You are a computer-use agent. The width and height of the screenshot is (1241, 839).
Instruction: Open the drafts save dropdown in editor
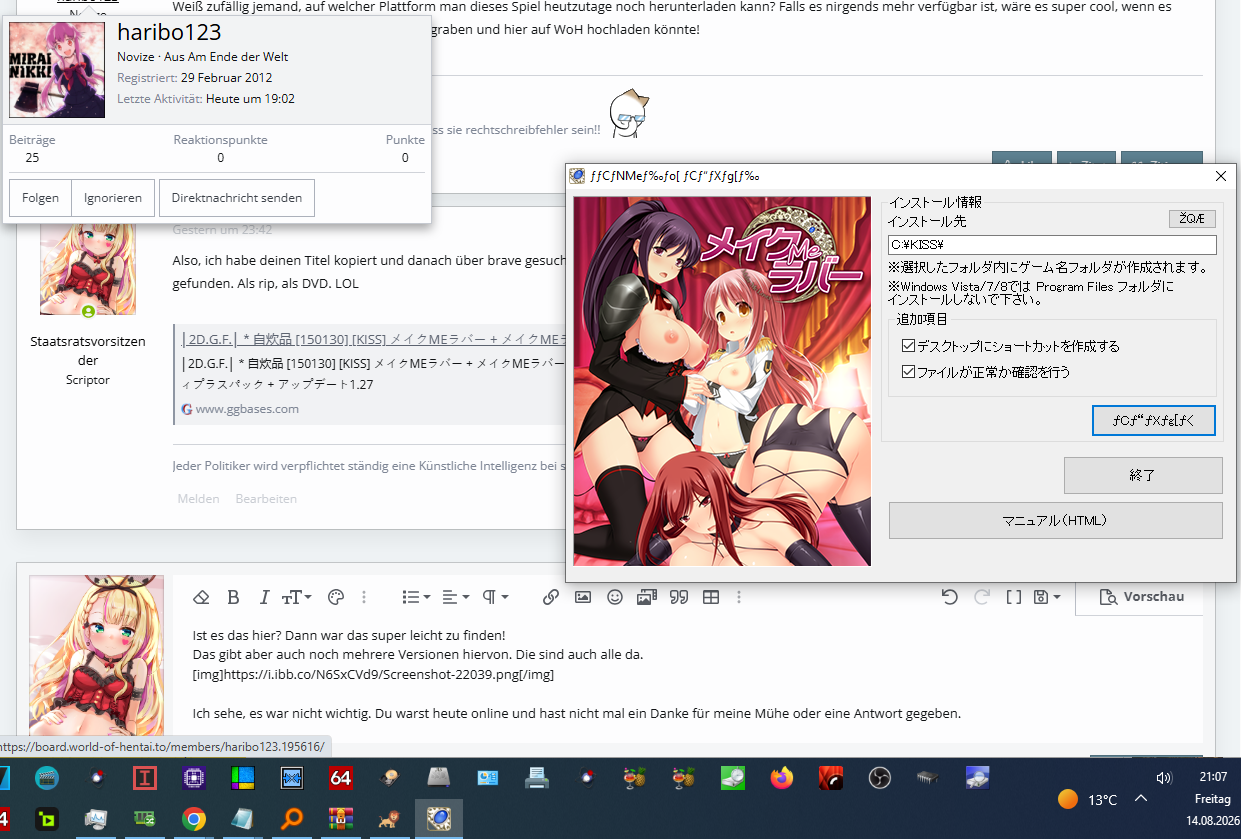click(x=1047, y=597)
